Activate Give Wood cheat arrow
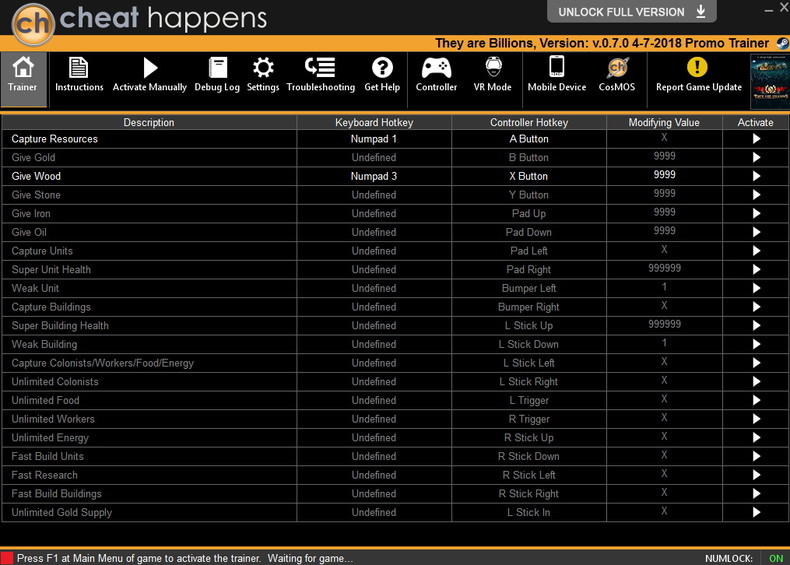790x565 pixels. (x=756, y=176)
